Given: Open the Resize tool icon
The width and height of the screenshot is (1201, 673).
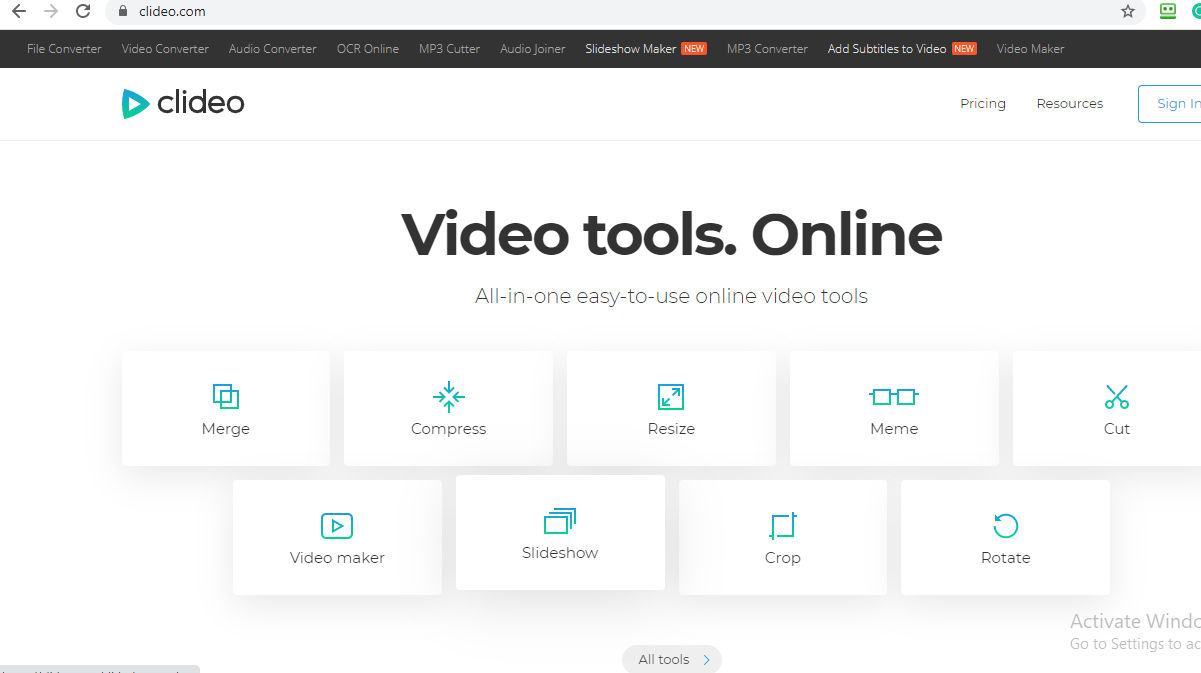Looking at the screenshot, I should click(x=671, y=397).
